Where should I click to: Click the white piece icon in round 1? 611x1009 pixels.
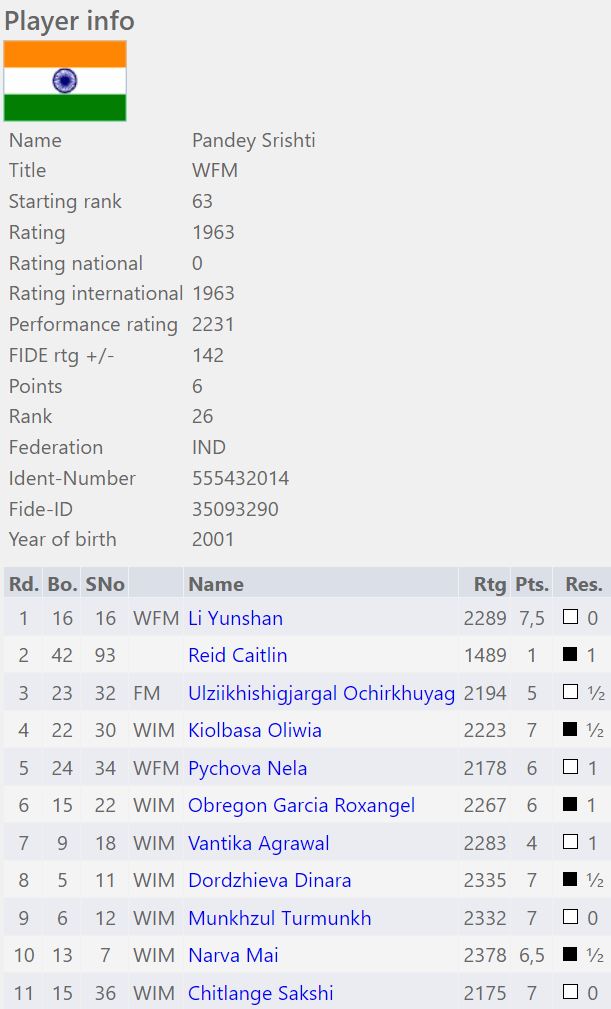coord(571,618)
